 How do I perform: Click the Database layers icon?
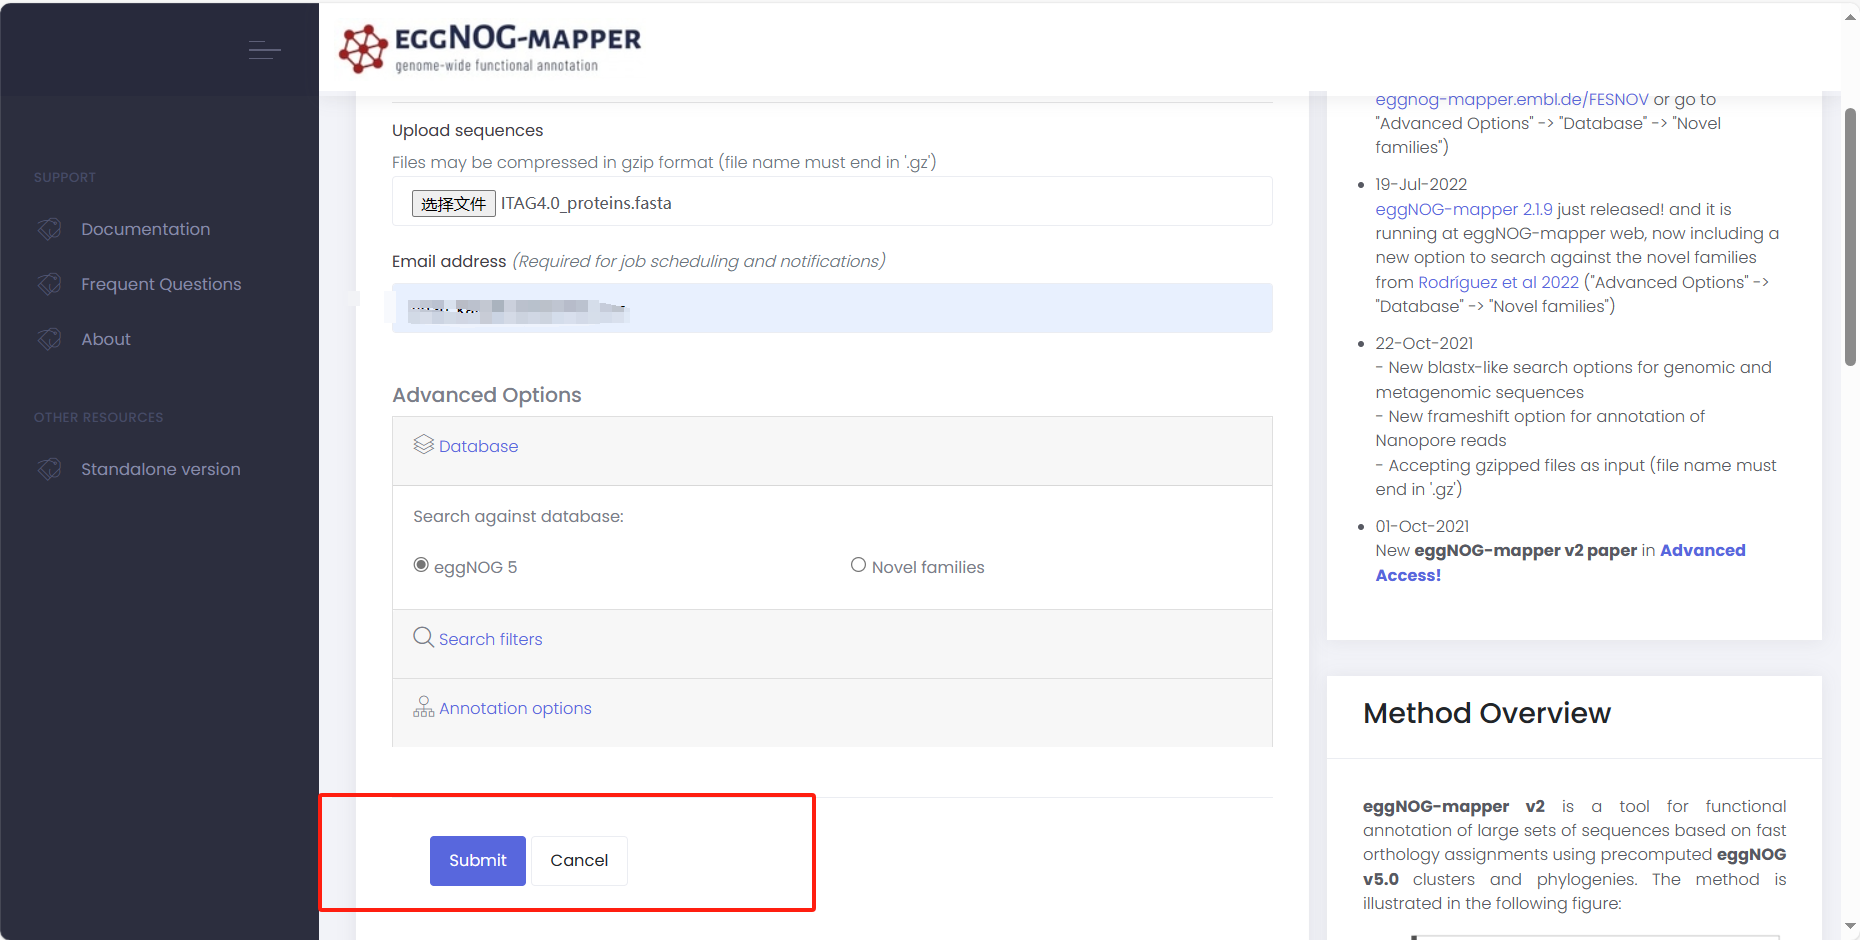point(423,444)
